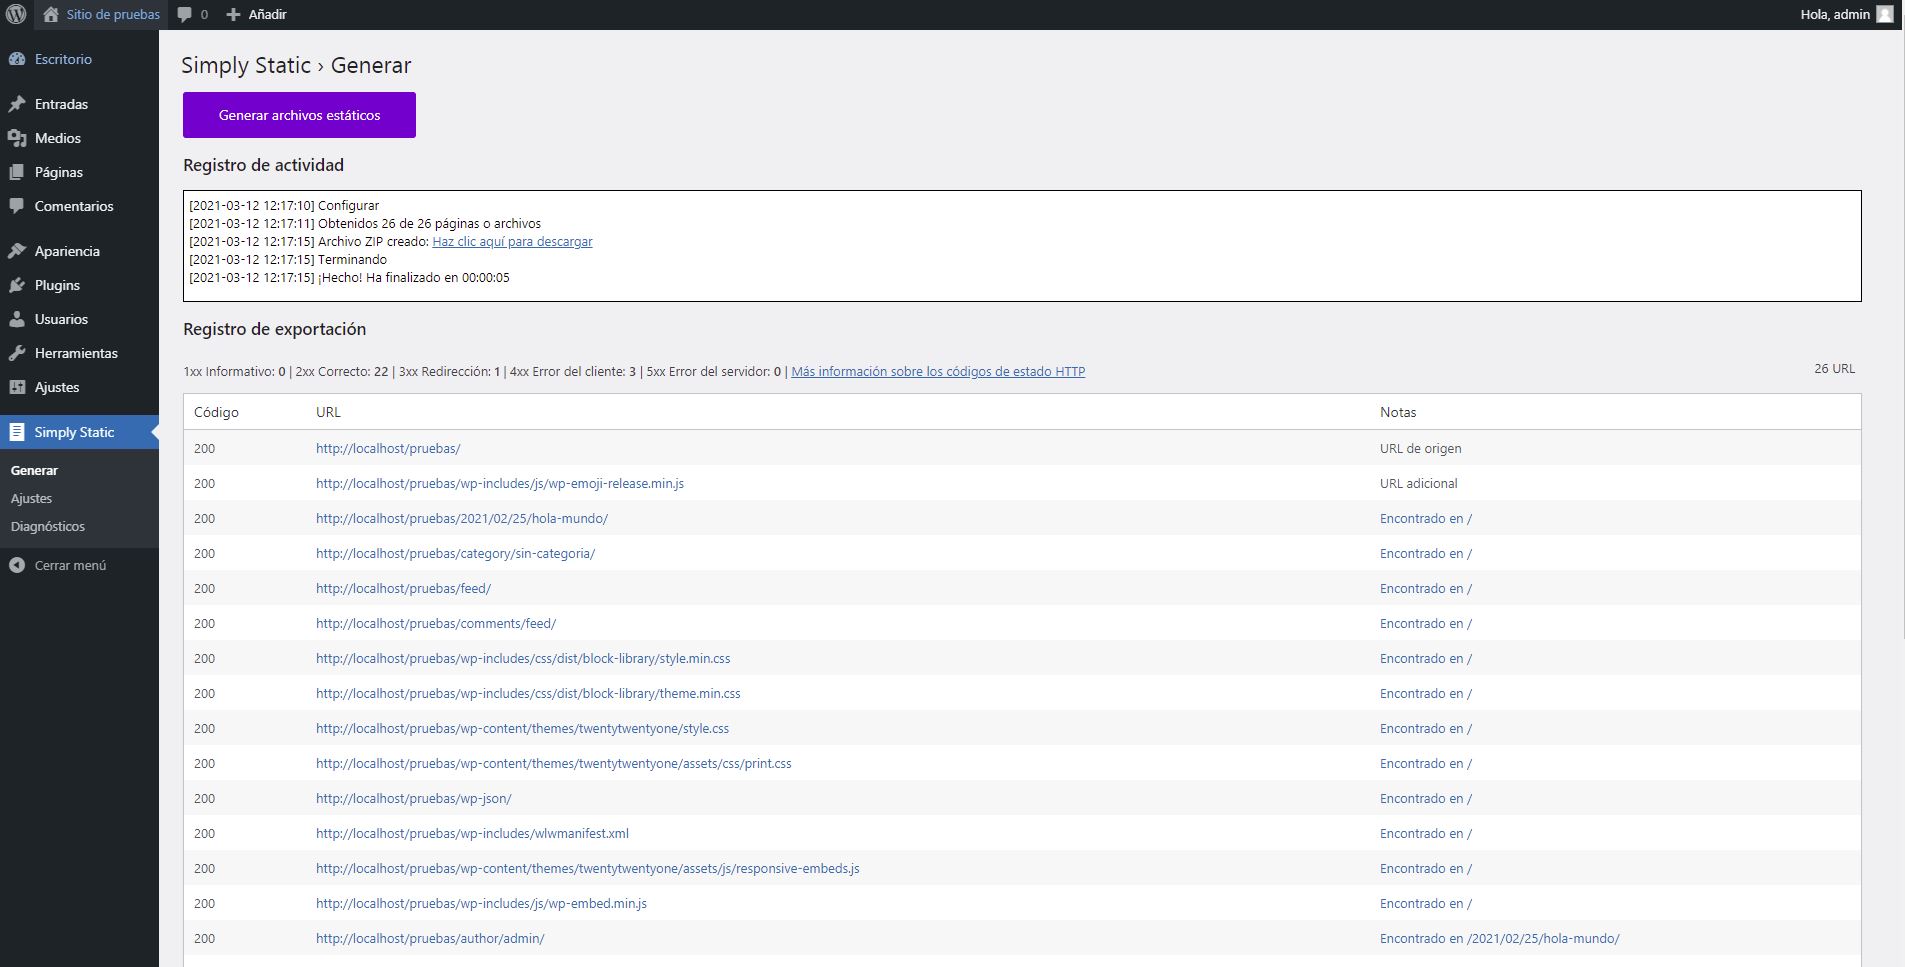Image resolution: width=1905 pixels, height=967 pixels.
Task: Click the Herramientas wrench icon
Action: (x=17, y=353)
